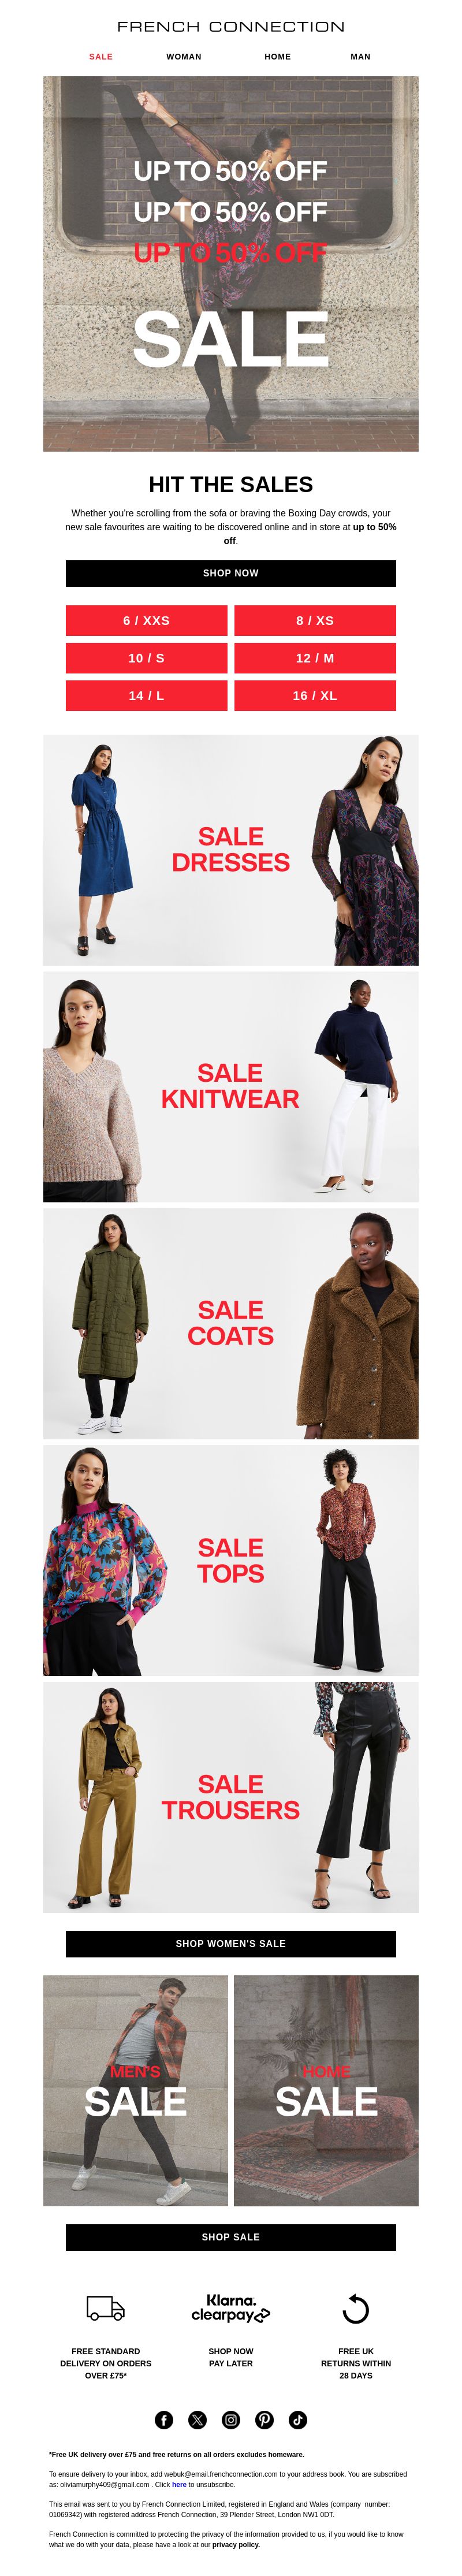Open the SALE menu item
This screenshot has width=462, height=2576.
click(x=101, y=57)
